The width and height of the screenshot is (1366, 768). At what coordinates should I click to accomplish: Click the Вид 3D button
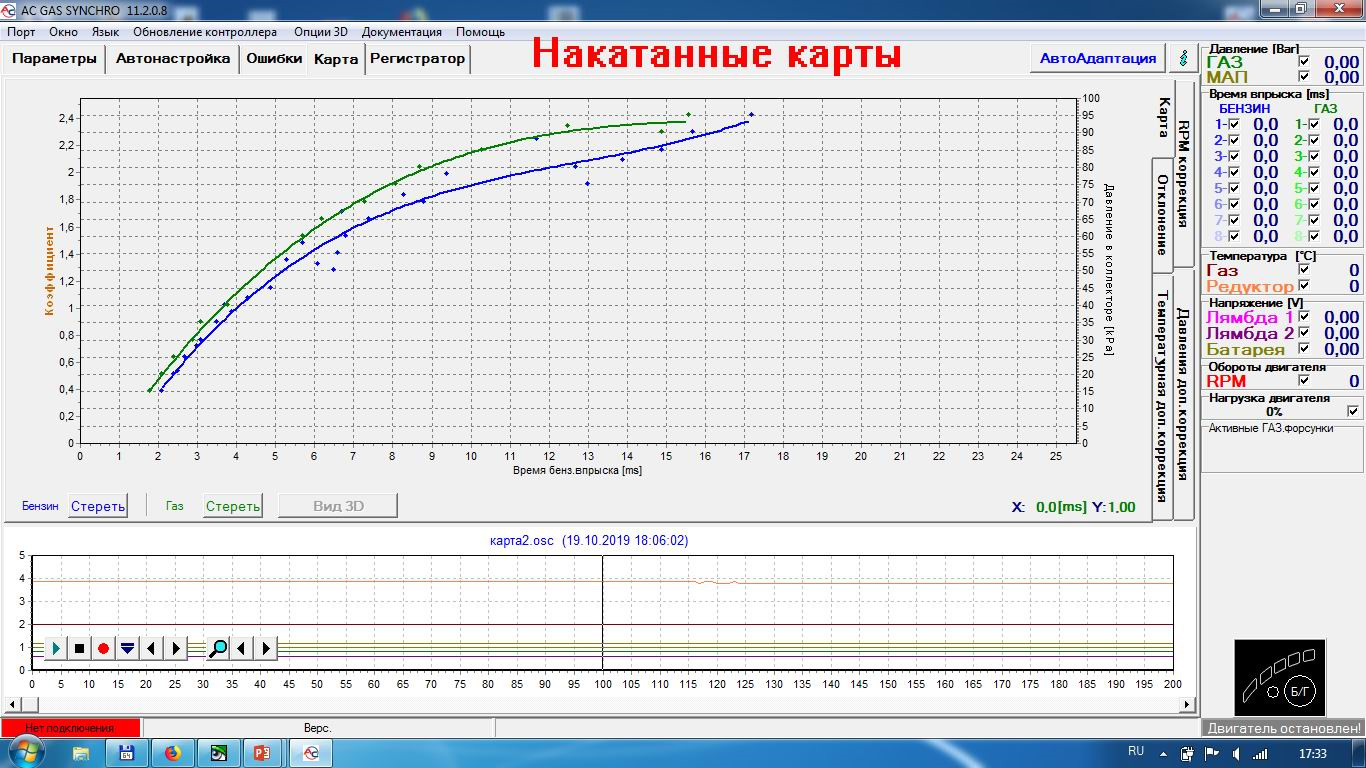tap(338, 506)
